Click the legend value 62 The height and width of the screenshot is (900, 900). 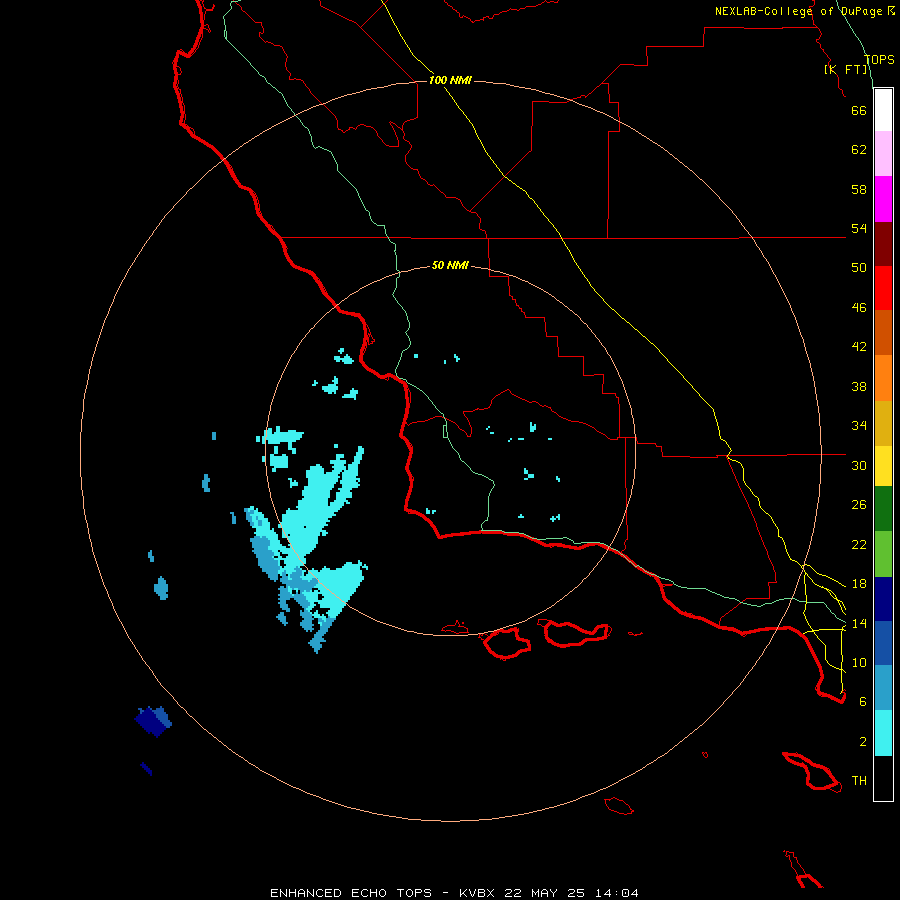[859, 150]
